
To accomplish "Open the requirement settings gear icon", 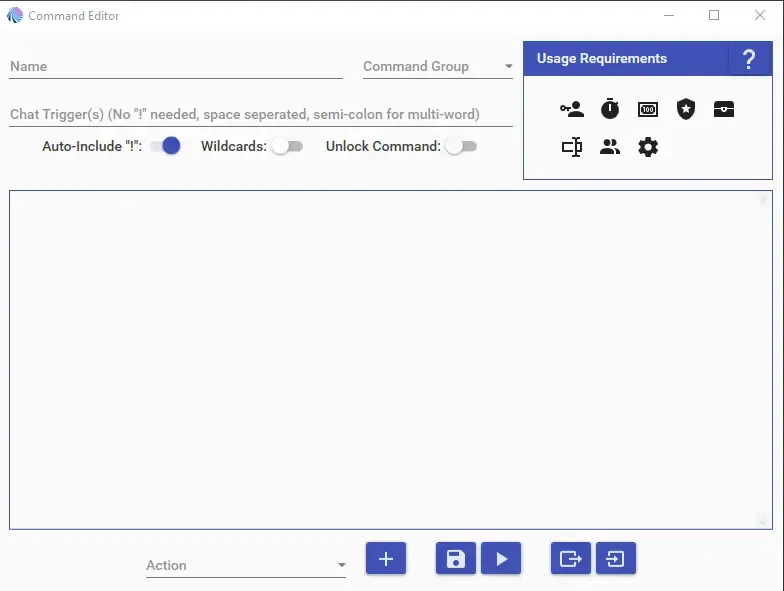I will (648, 148).
